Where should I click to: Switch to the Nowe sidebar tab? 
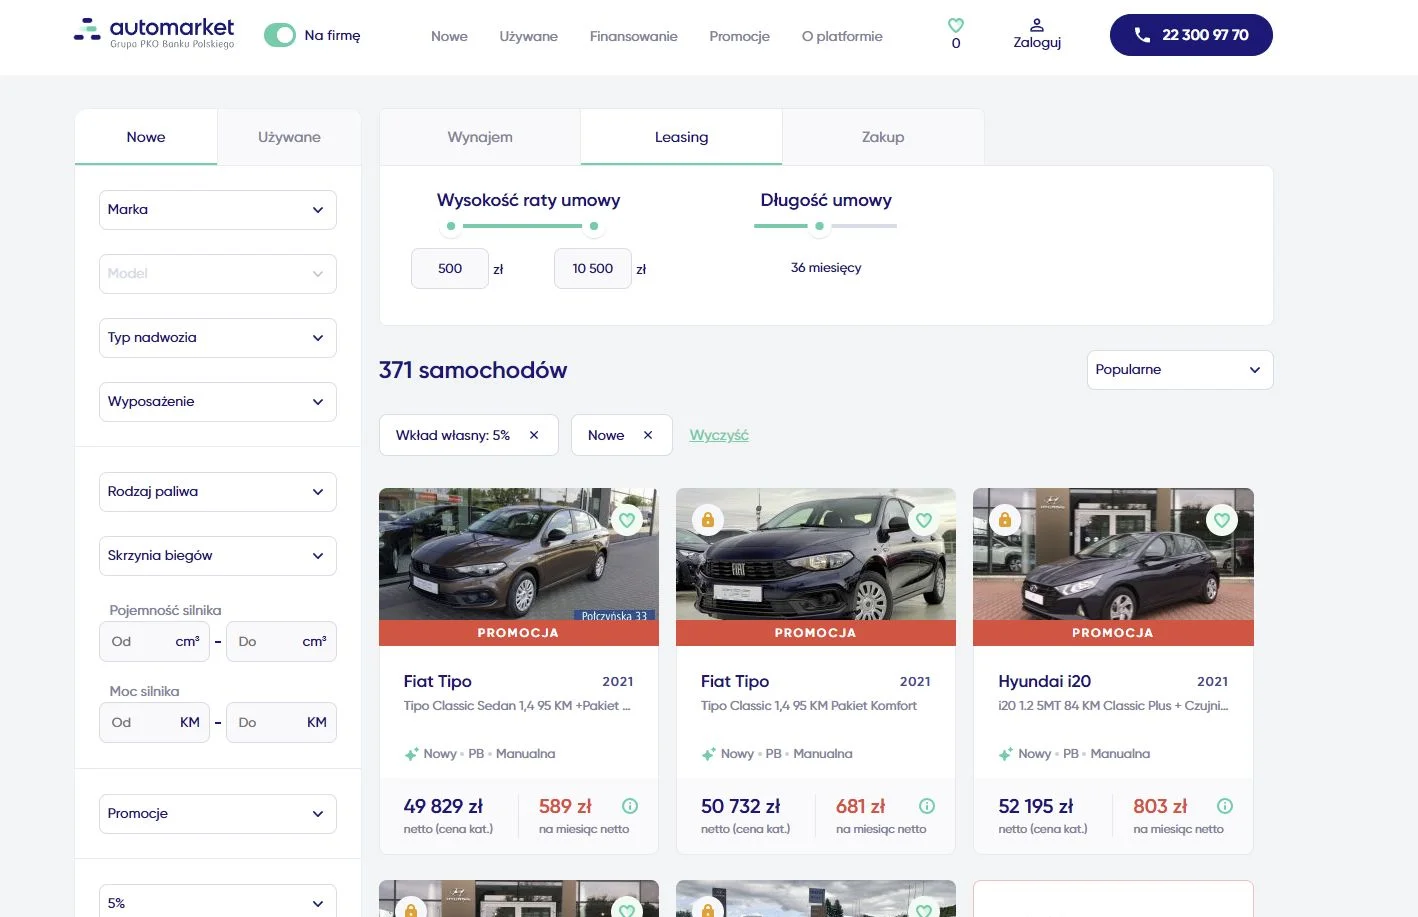pyautogui.click(x=146, y=137)
